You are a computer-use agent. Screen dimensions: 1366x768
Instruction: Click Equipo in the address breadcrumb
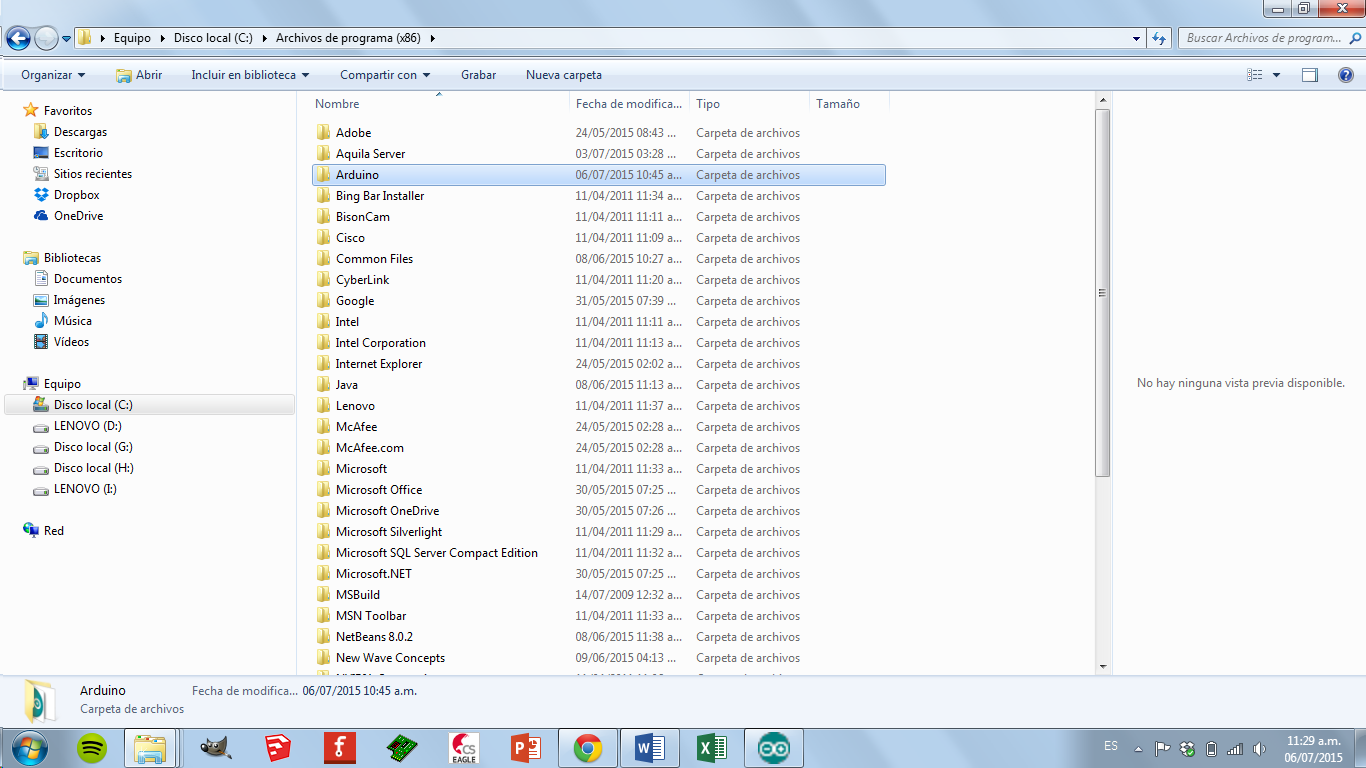coord(132,38)
